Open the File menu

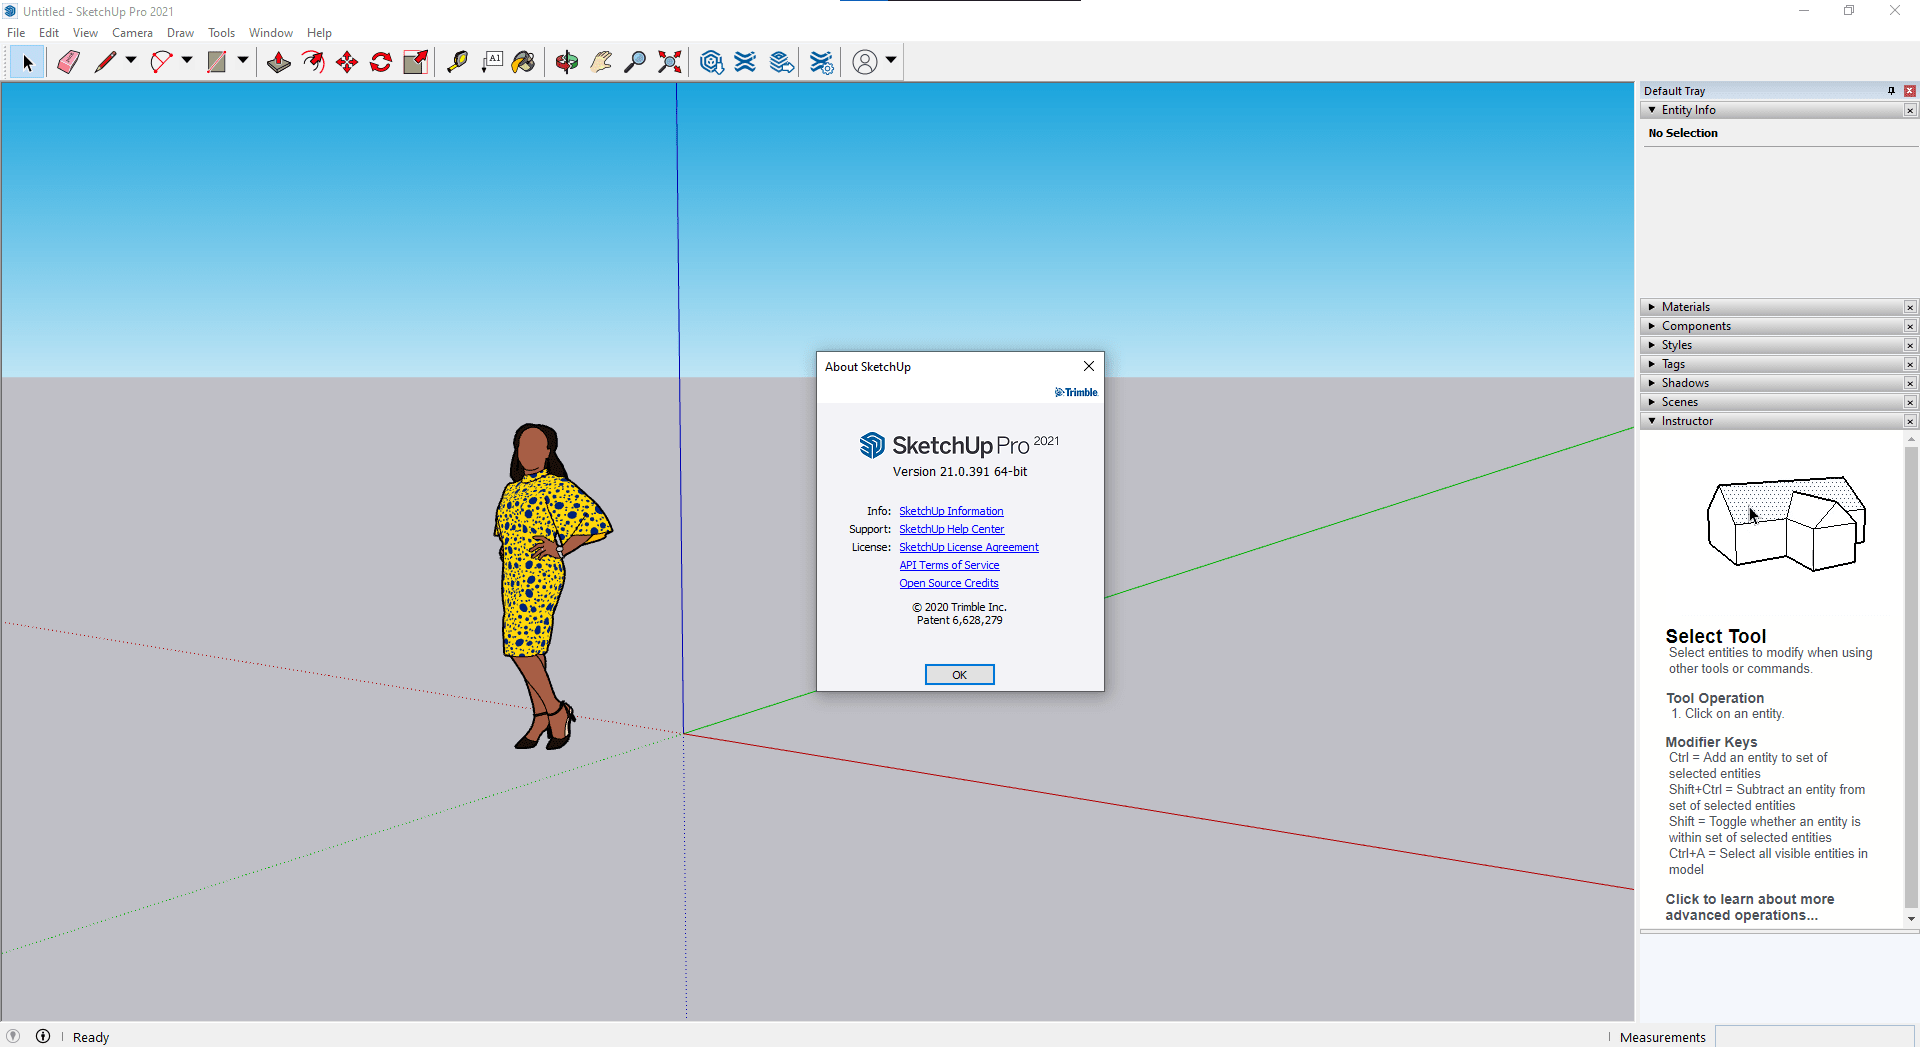point(16,33)
